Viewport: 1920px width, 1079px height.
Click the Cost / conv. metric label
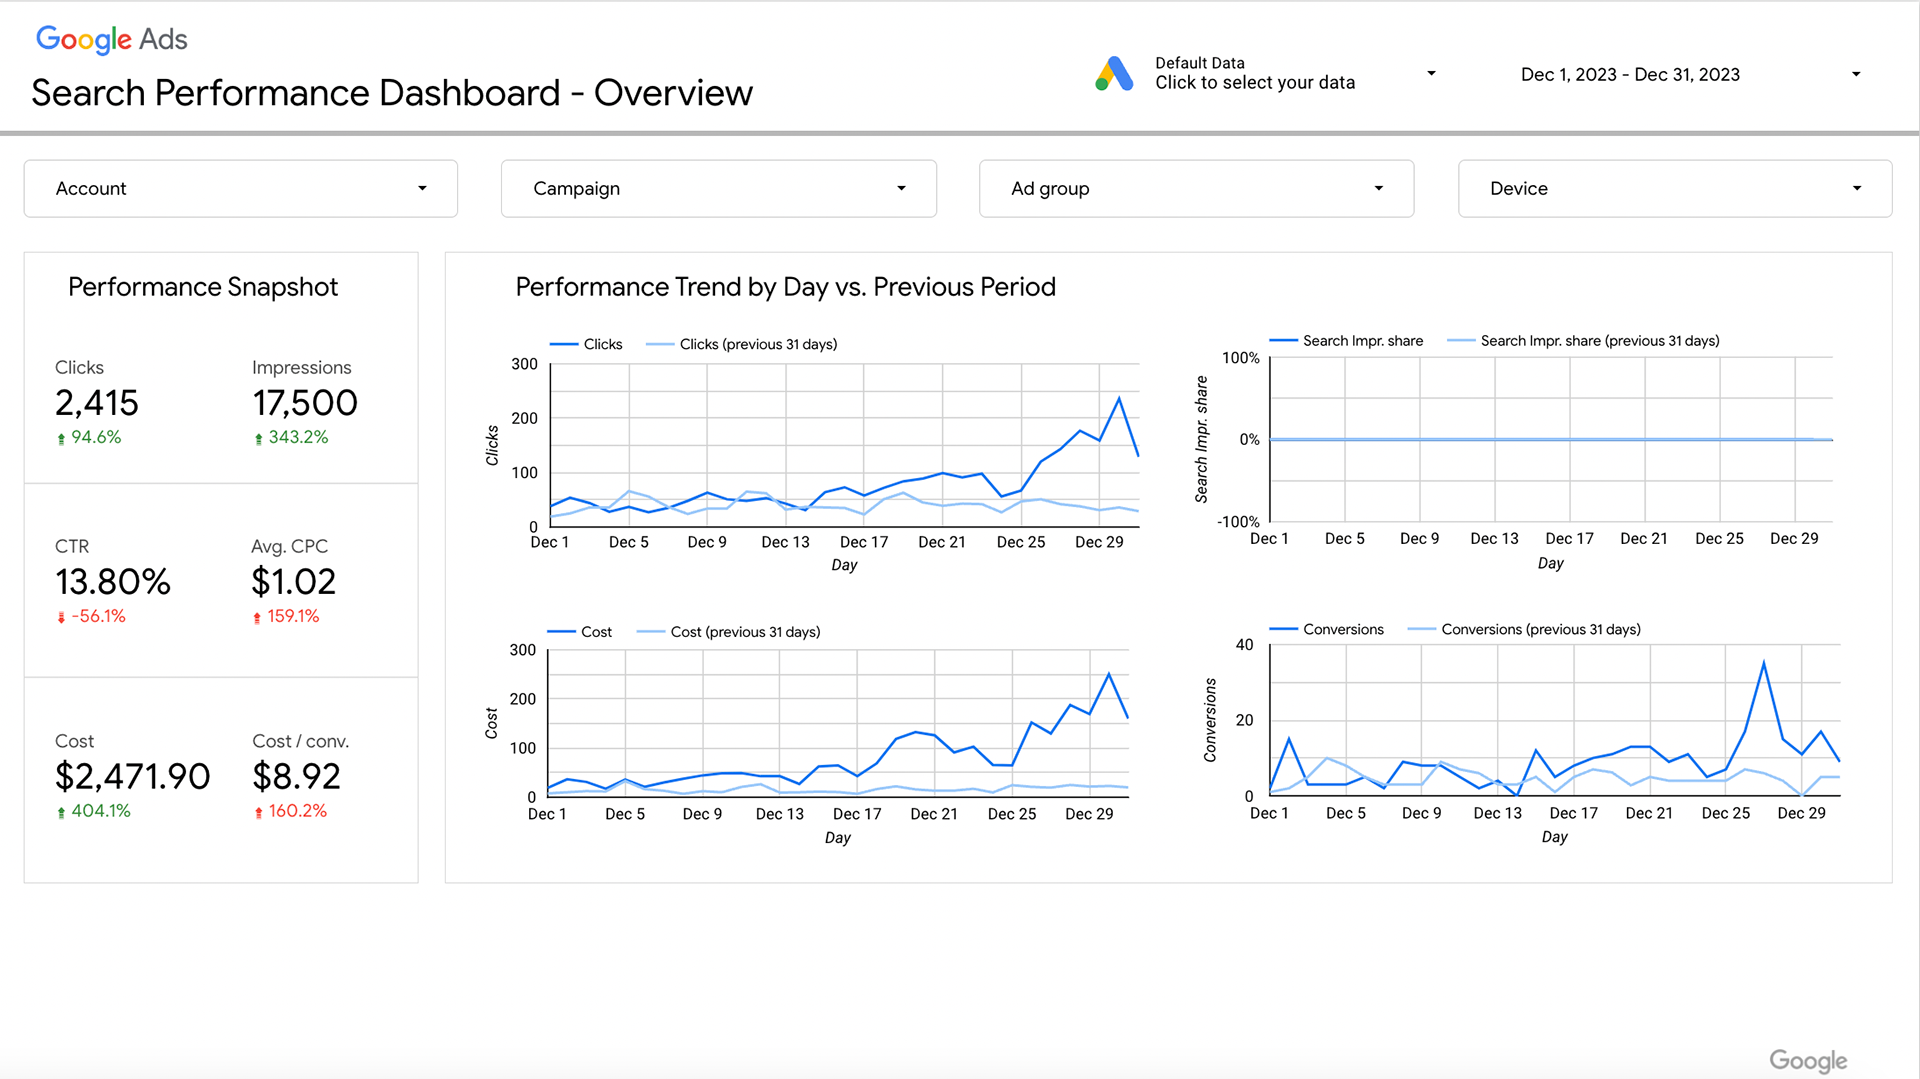point(301,741)
